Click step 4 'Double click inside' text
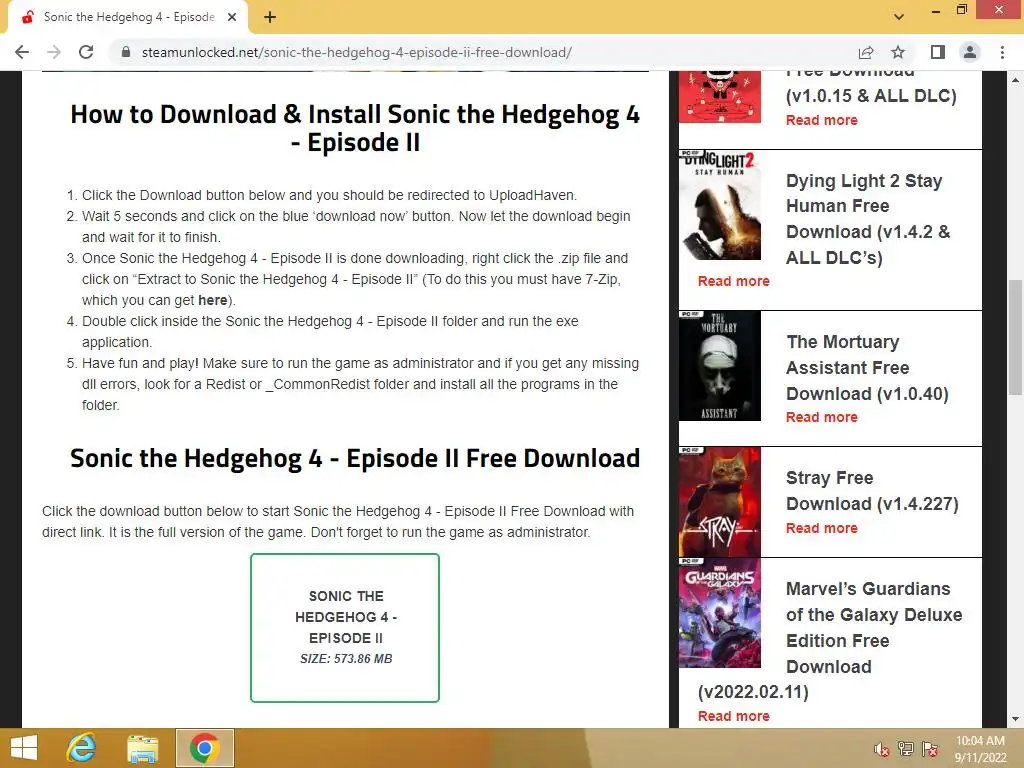The height and width of the screenshot is (768, 1024). tap(330, 332)
